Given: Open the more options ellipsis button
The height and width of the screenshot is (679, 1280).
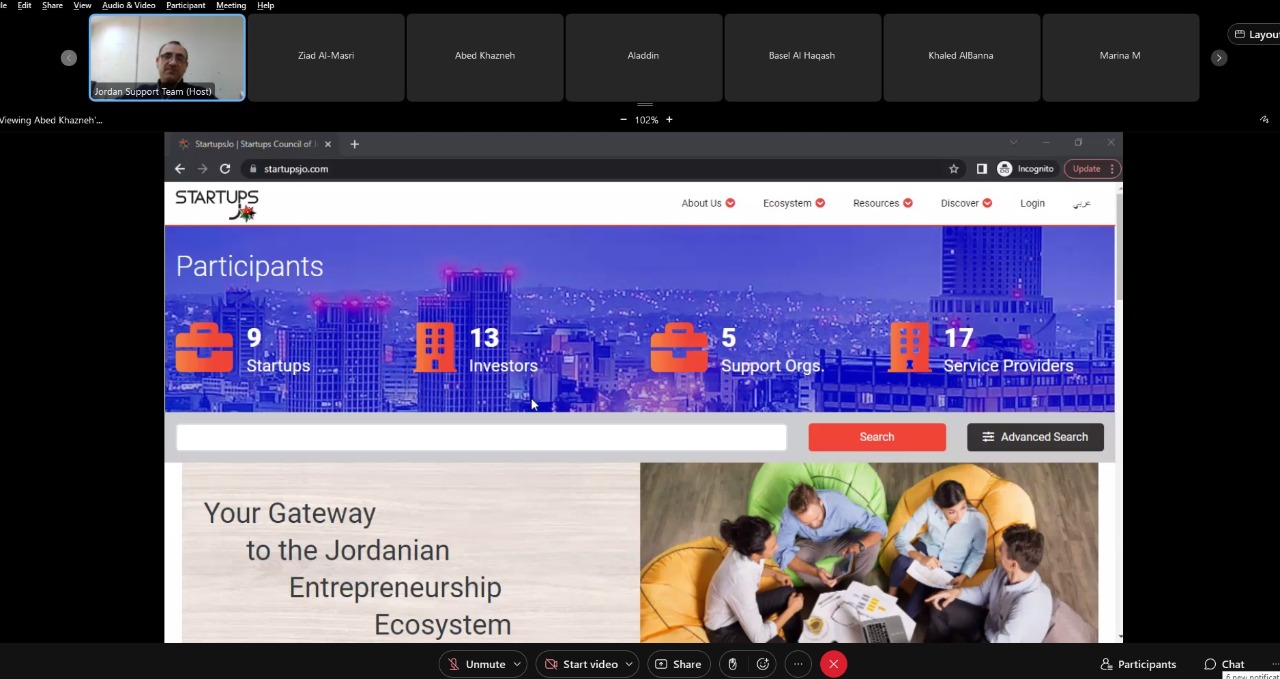Looking at the screenshot, I should point(798,664).
